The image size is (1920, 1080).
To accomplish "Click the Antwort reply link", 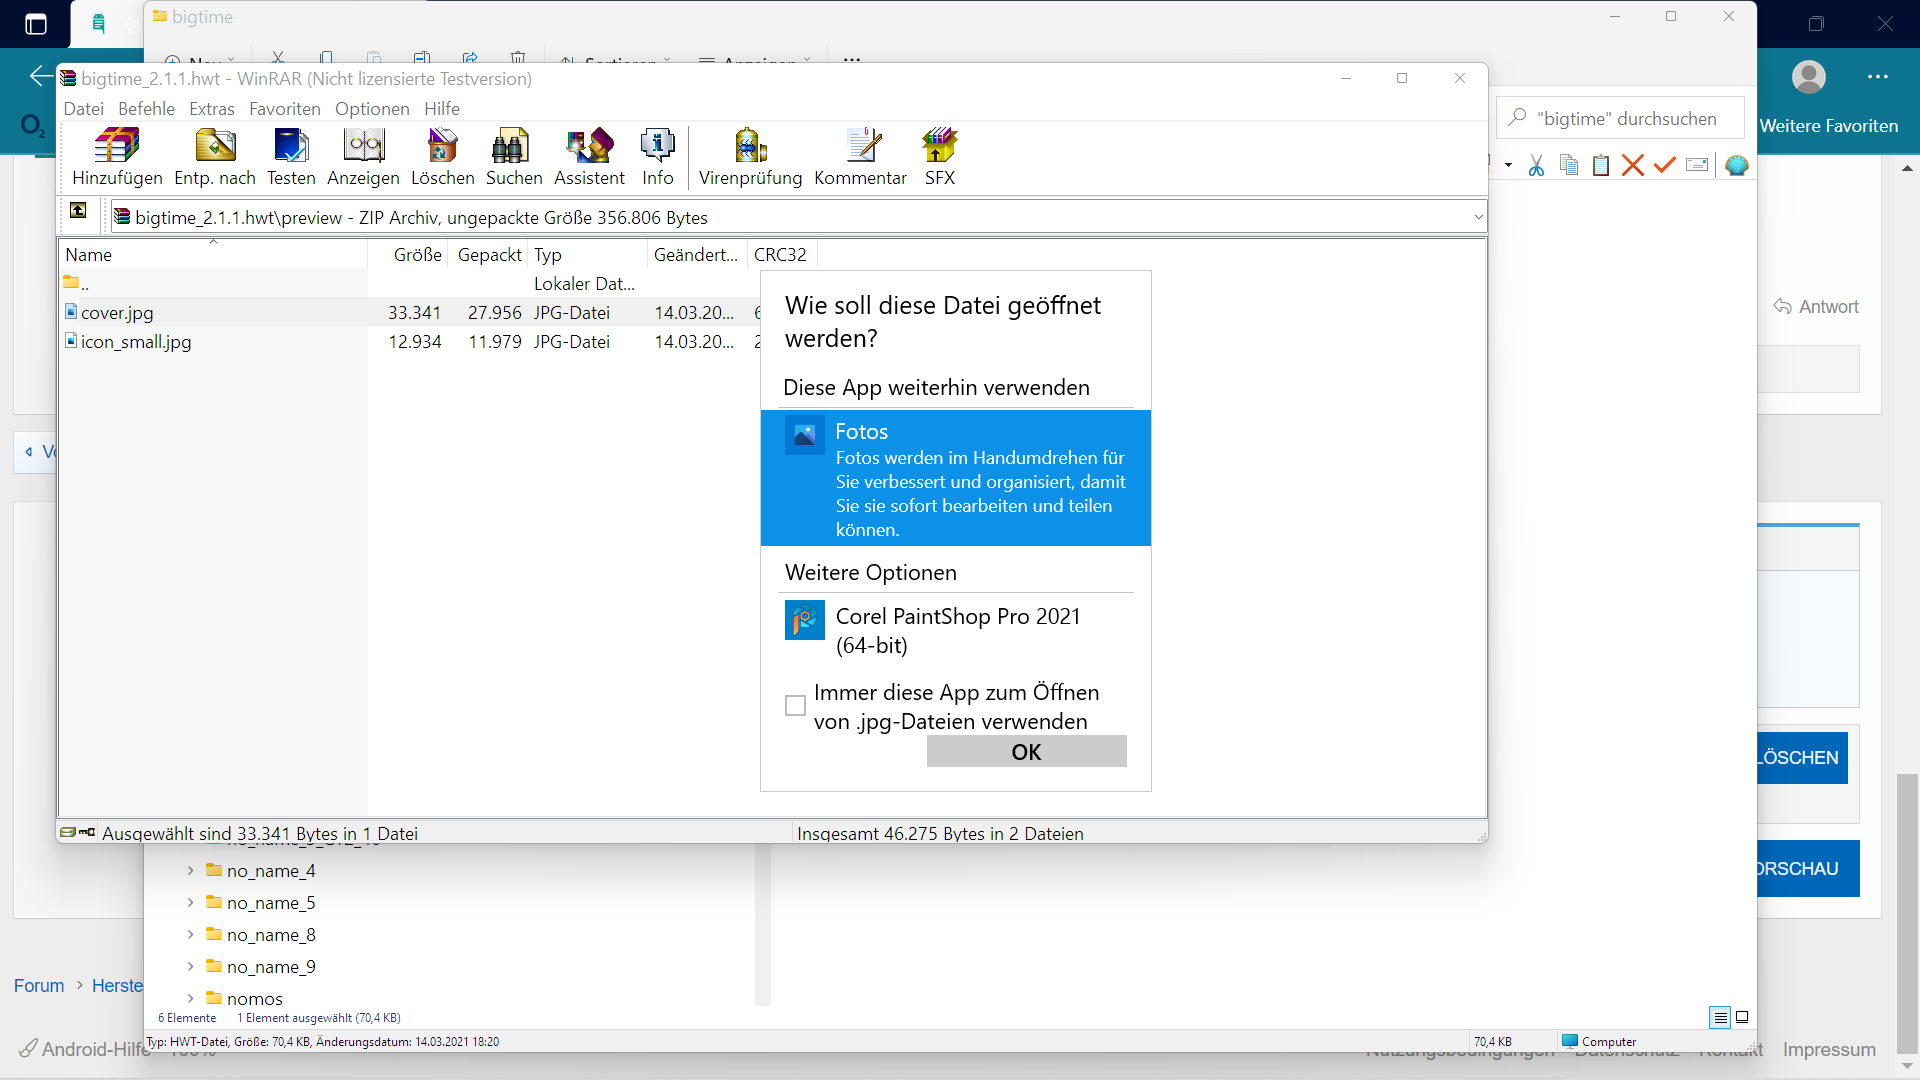I will pos(1816,307).
